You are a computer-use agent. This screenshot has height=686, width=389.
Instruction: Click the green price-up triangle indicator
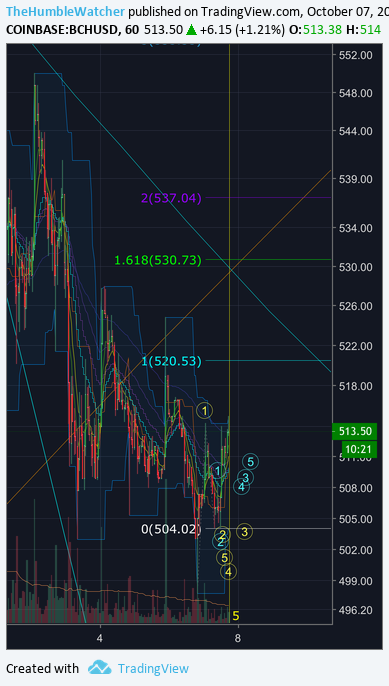[x=191, y=30]
